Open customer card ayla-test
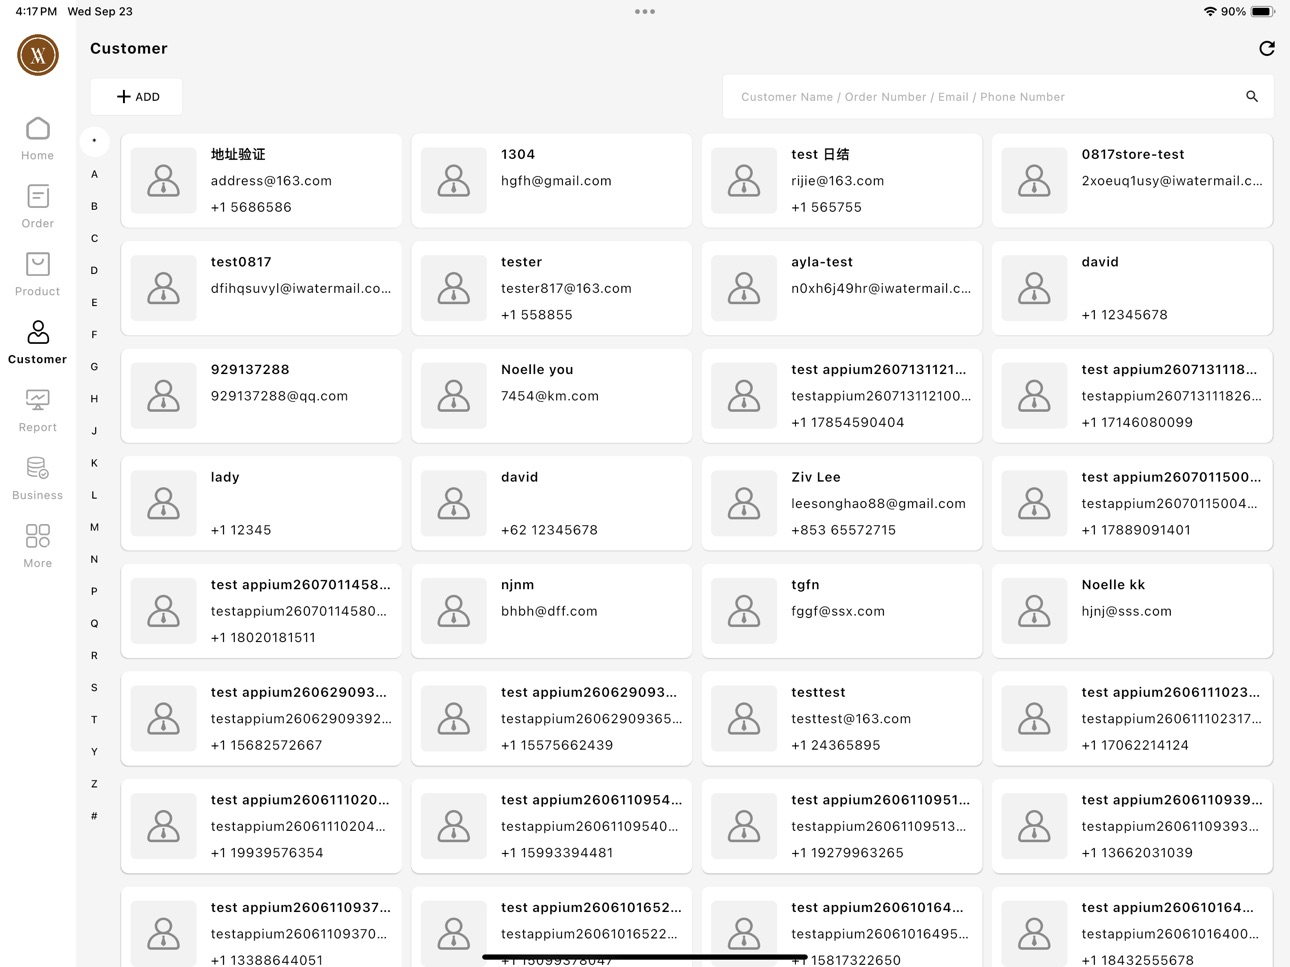The height and width of the screenshot is (967, 1290). coord(842,288)
